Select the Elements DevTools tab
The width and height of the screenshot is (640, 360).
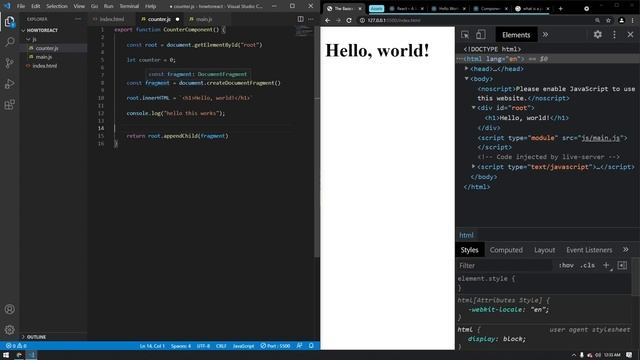[516, 35]
